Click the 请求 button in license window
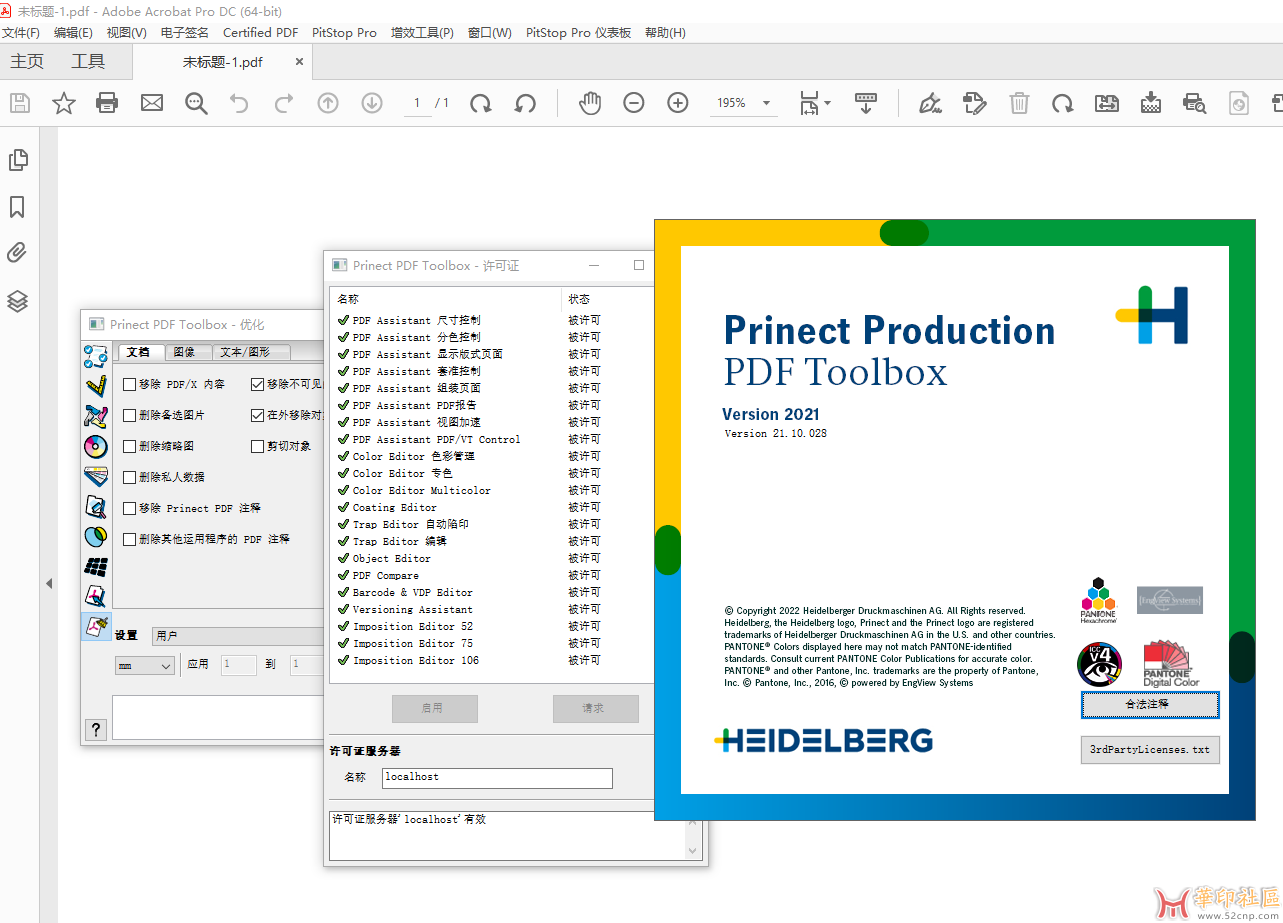 (595, 708)
